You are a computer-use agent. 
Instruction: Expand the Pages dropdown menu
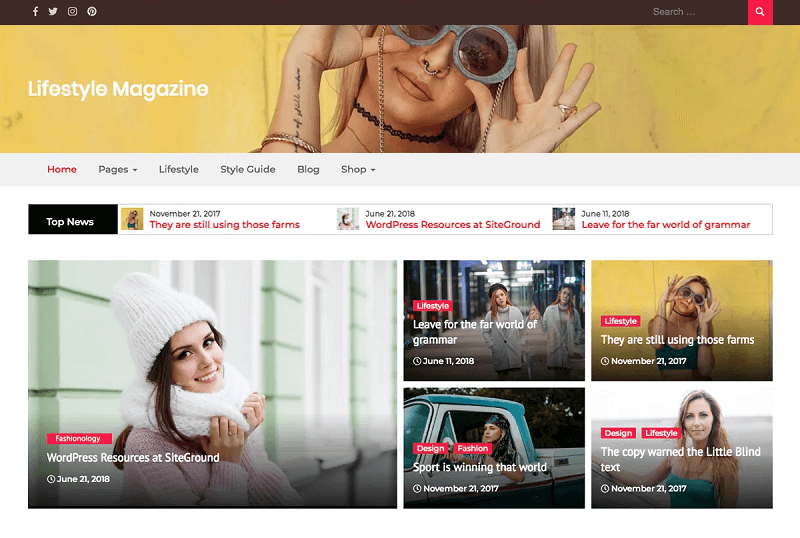tap(118, 169)
